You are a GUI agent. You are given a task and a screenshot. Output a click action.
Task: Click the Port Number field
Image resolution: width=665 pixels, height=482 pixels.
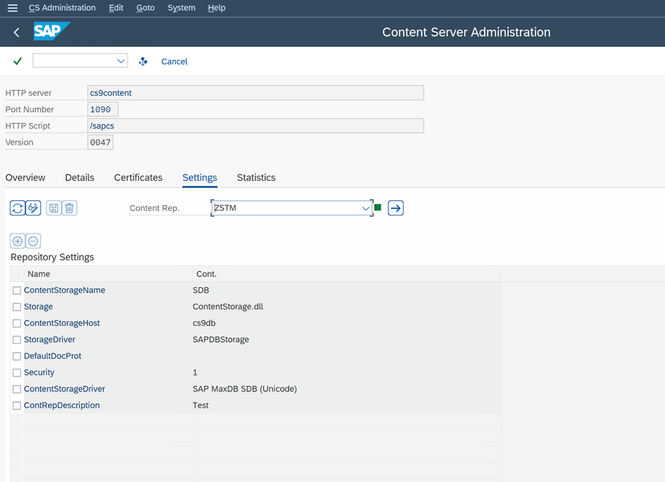pyautogui.click(x=103, y=109)
